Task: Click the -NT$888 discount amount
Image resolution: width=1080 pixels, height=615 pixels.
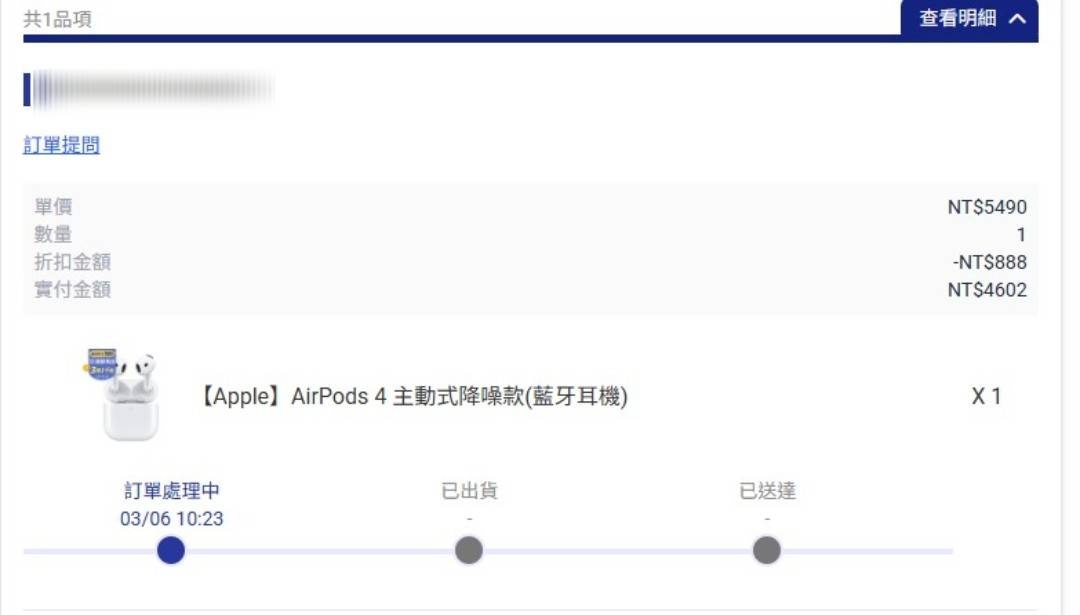Action: pos(990,262)
